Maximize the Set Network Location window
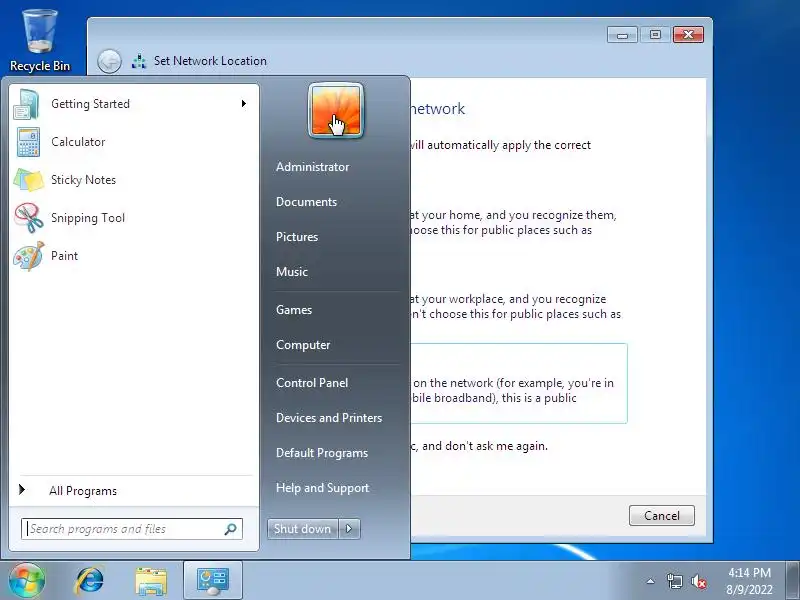This screenshot has height=600, width=800. 655,35
